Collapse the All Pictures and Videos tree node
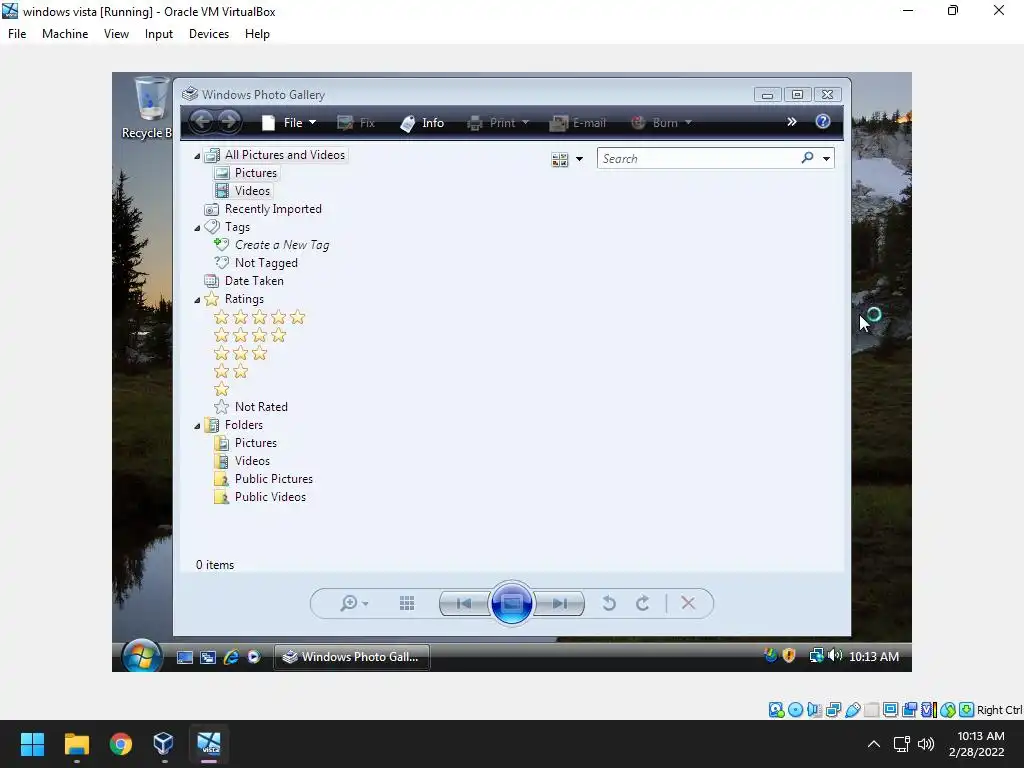 197,156
